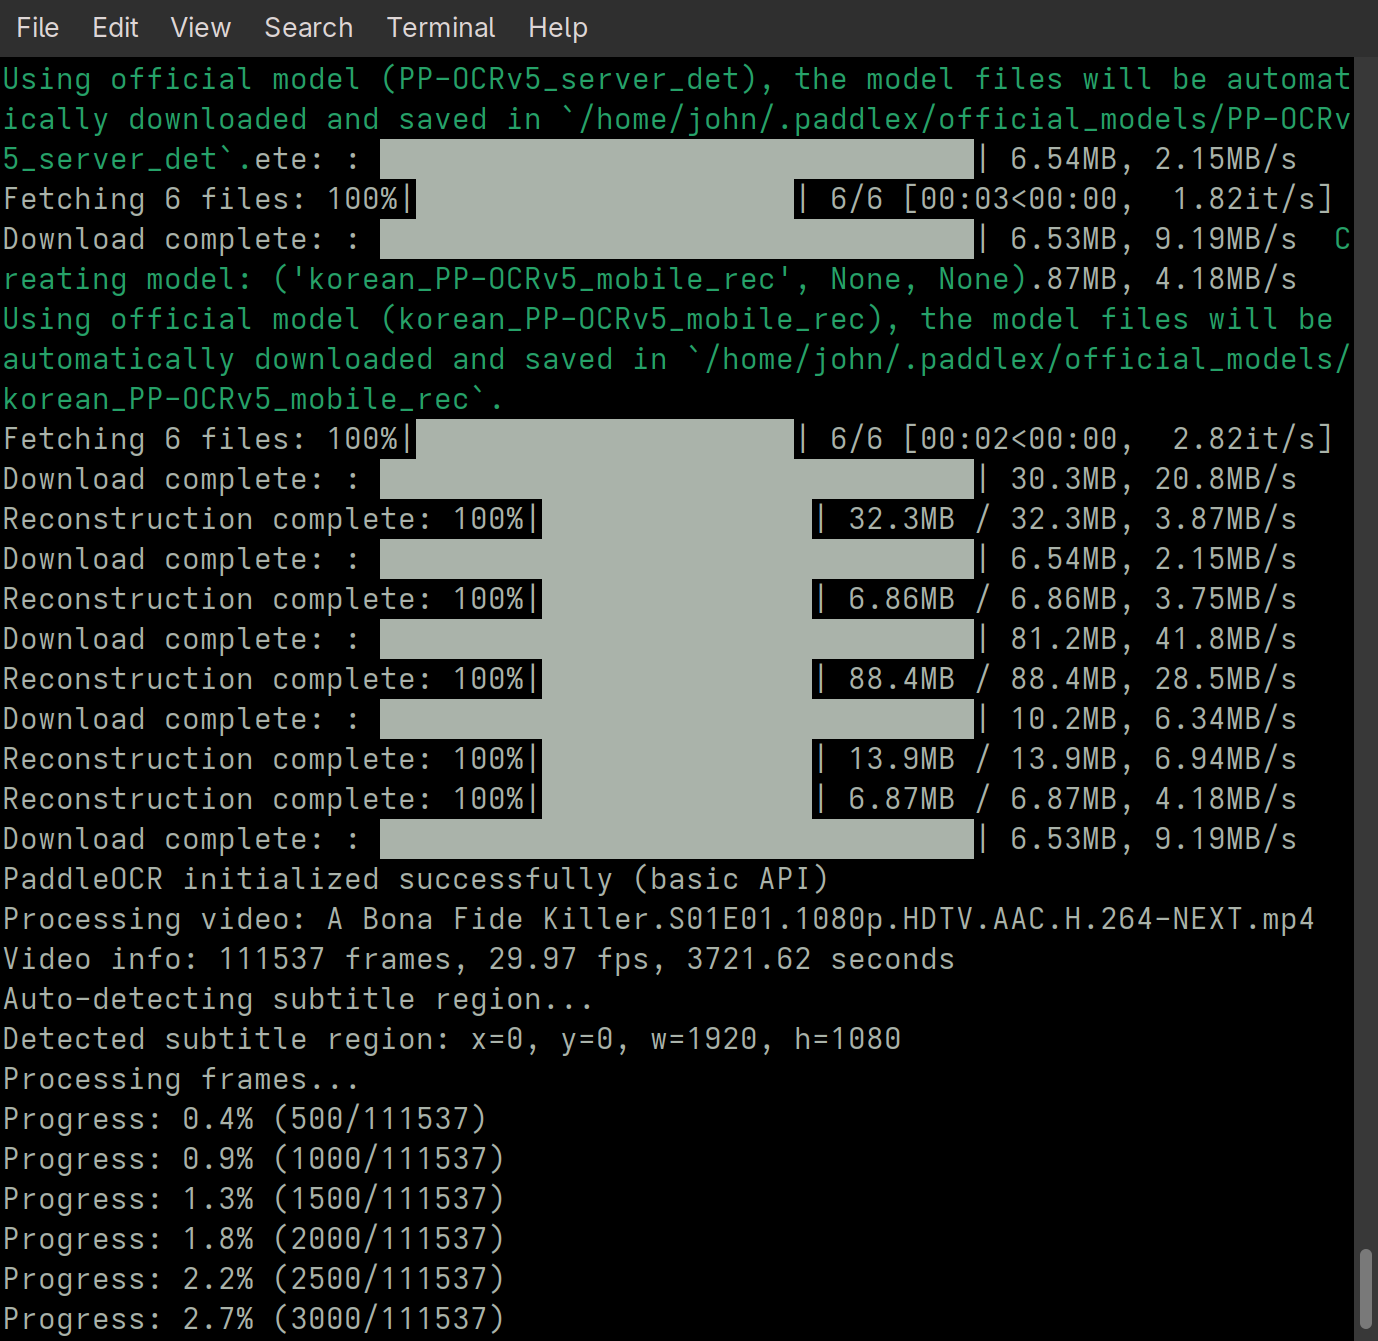
Task: Open the View menu
Action: coord(200,28)
